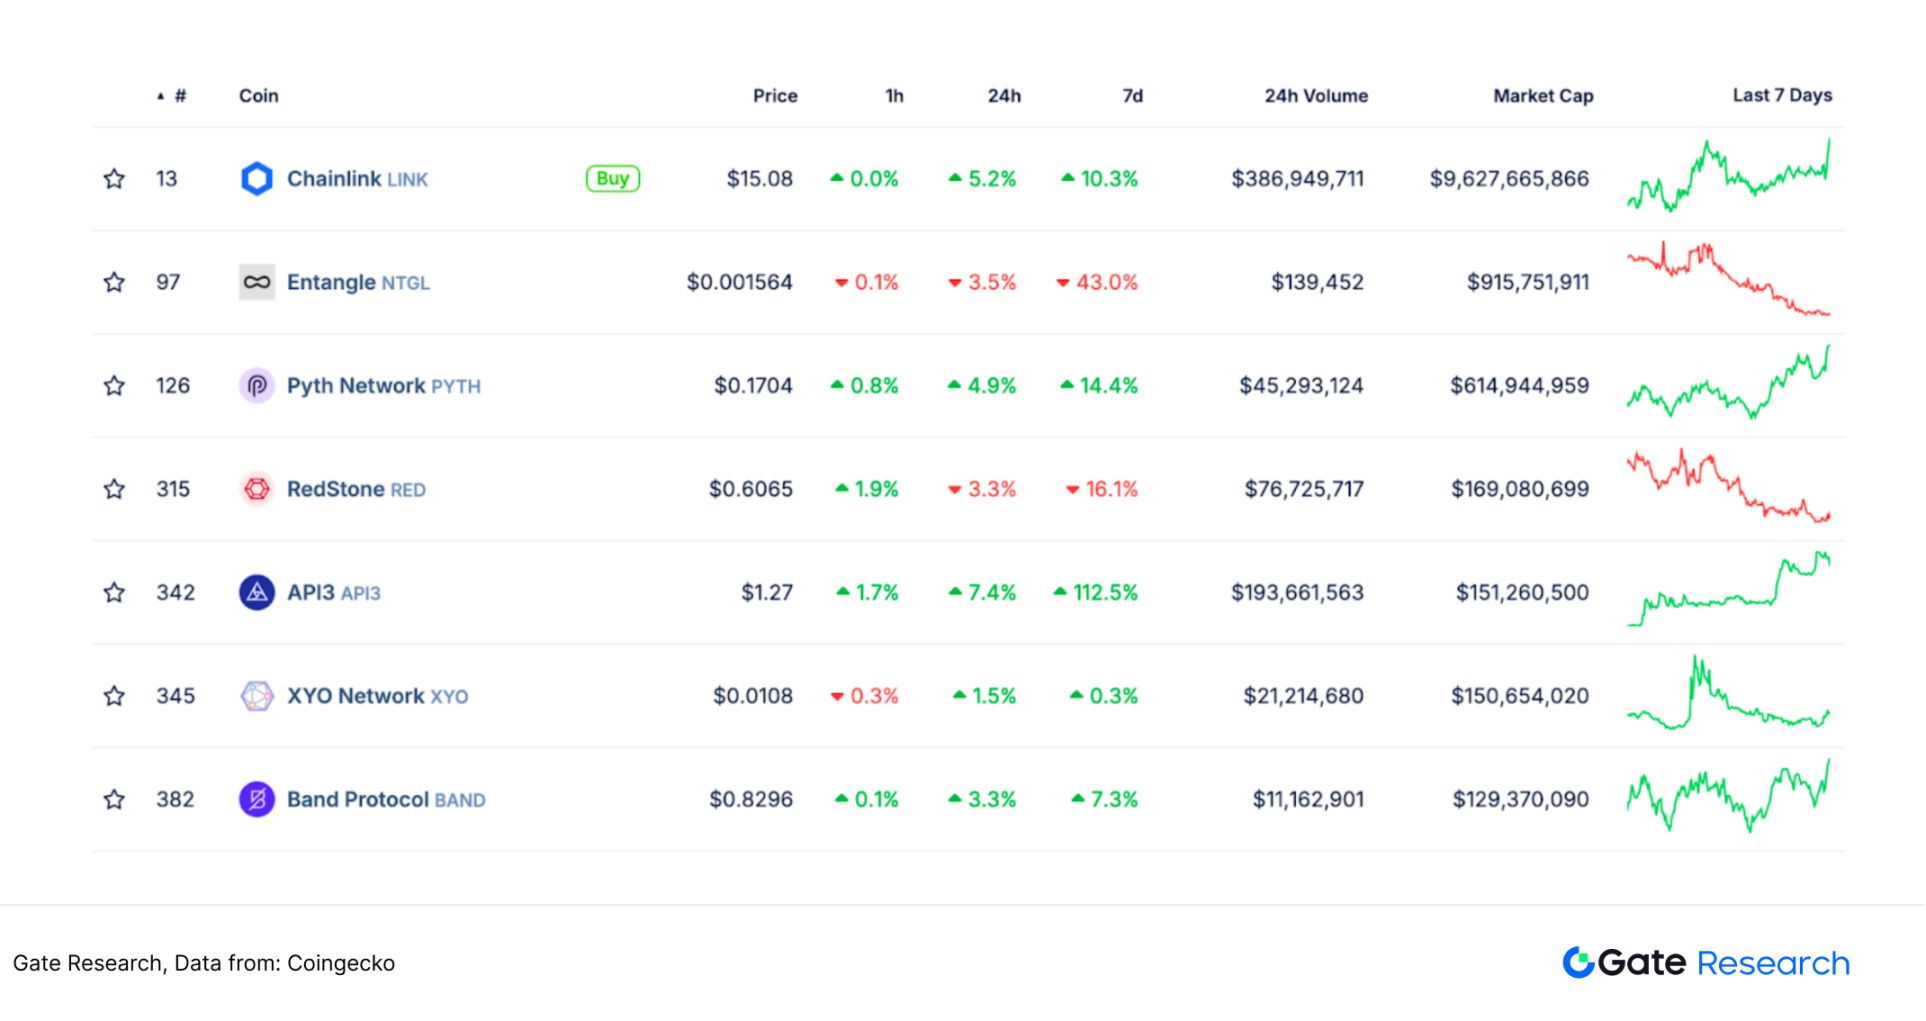
Task: Open the RedStone RED coin link
Action: coord(355,489)
